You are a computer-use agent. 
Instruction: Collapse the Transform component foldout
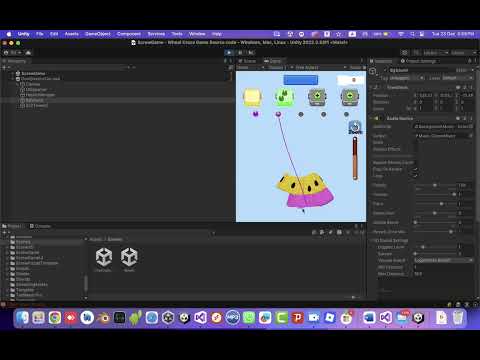[x=371, y=87]
